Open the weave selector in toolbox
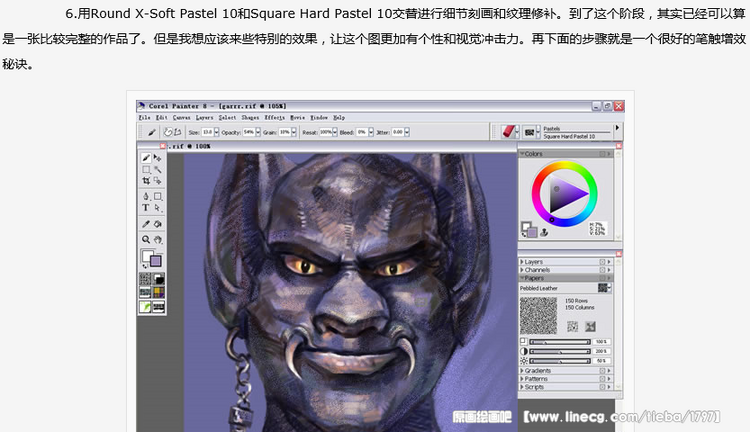 click(x=158, y=292)
